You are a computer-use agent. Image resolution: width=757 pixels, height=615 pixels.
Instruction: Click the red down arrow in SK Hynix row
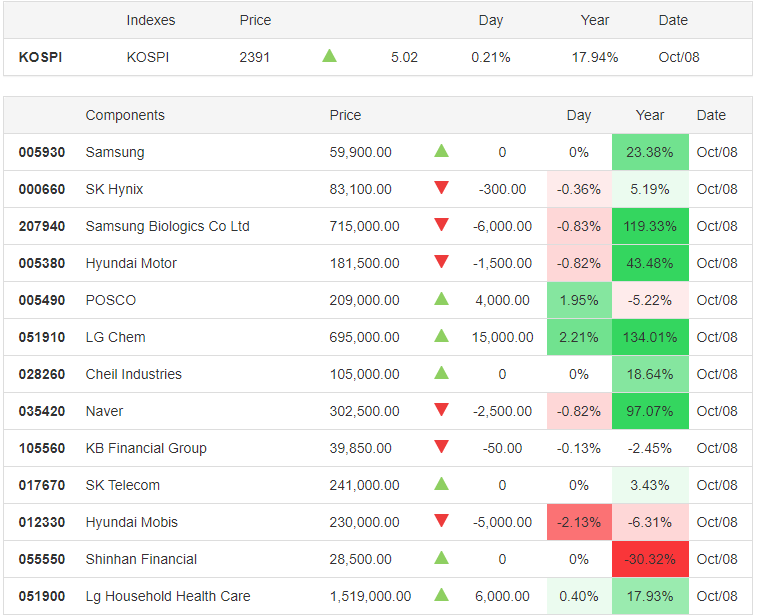441,187
